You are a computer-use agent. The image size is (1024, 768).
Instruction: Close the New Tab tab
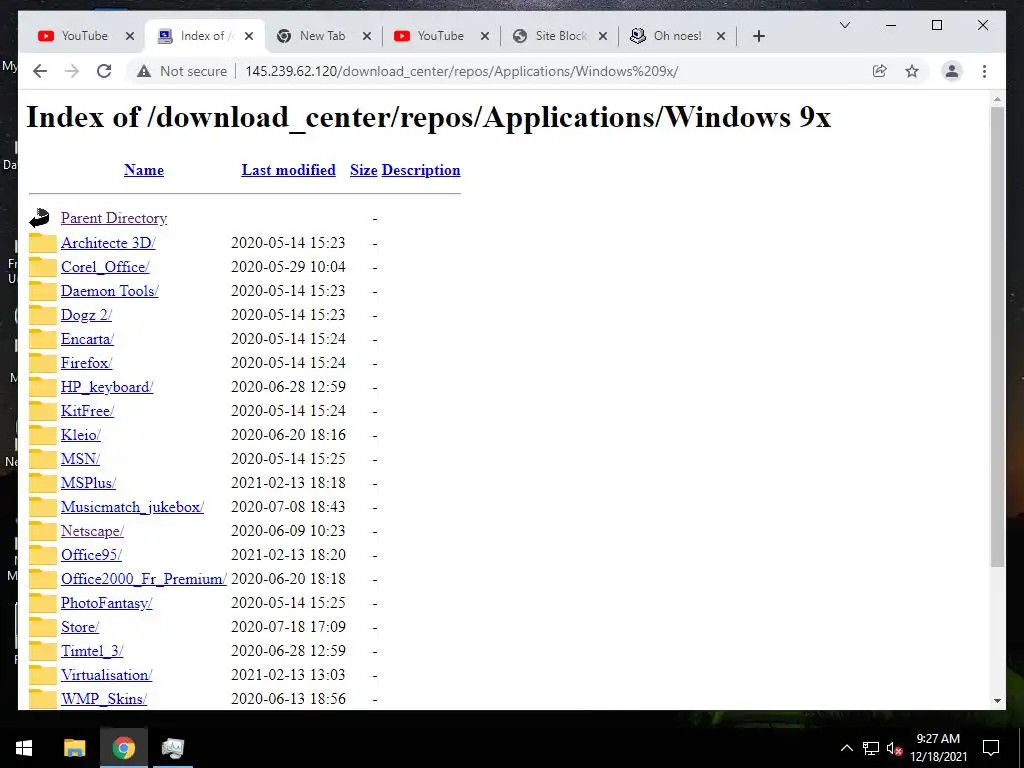pos(367,36)
